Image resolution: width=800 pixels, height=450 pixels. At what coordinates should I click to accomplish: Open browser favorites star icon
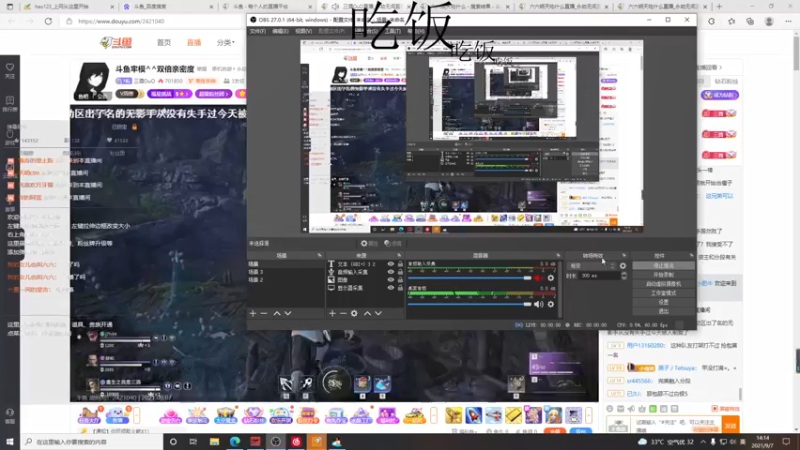731,21
